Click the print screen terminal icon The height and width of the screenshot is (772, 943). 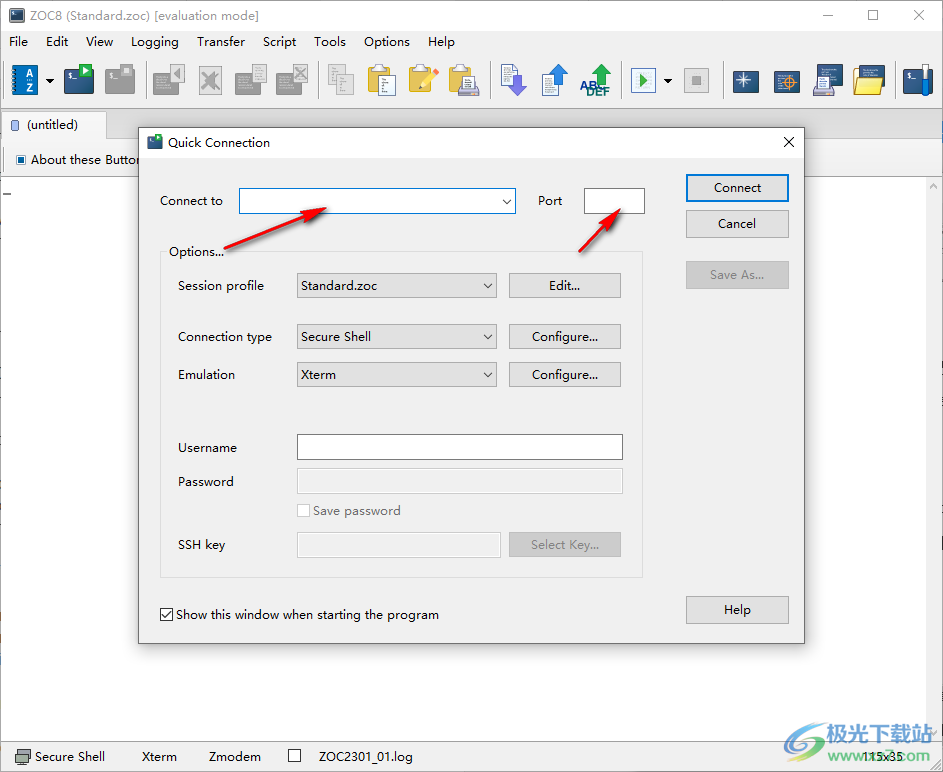[x=828, y=80]
